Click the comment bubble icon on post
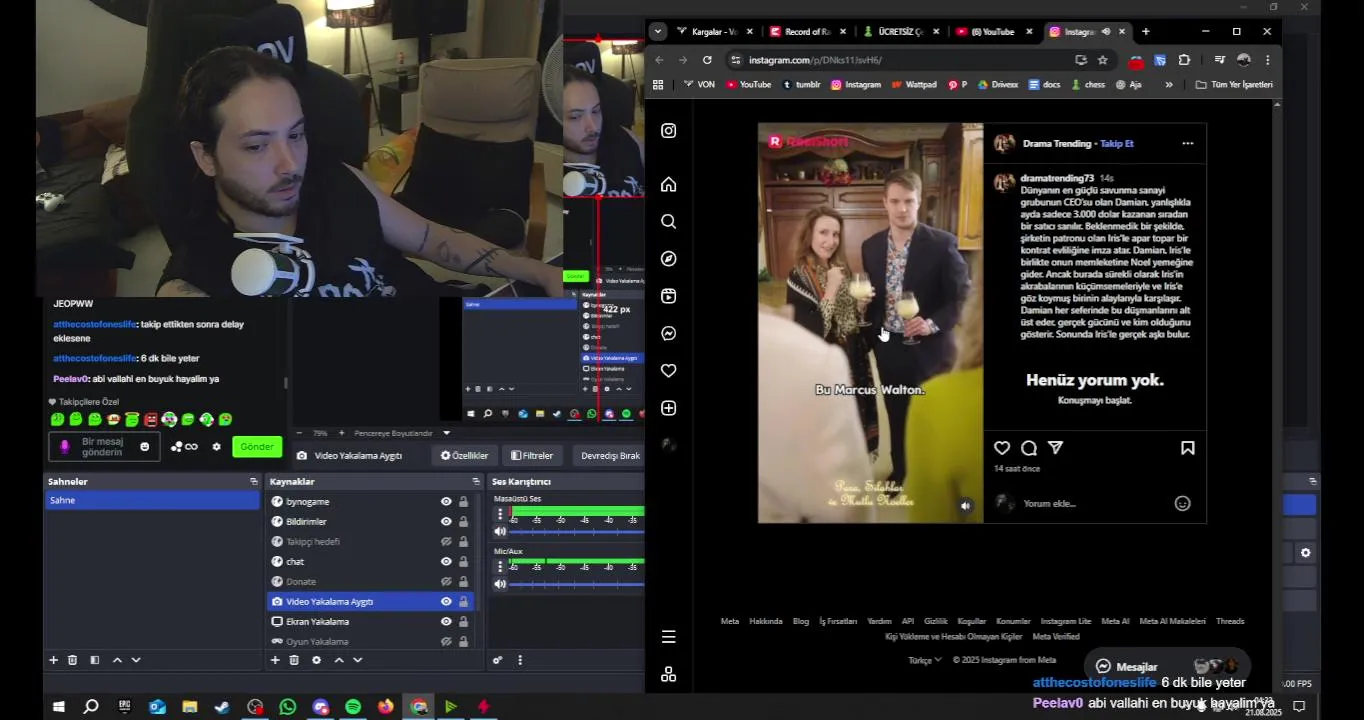Image resolution: width=1364 pixels, height=720 pixels. click(x=1029, y=448)
